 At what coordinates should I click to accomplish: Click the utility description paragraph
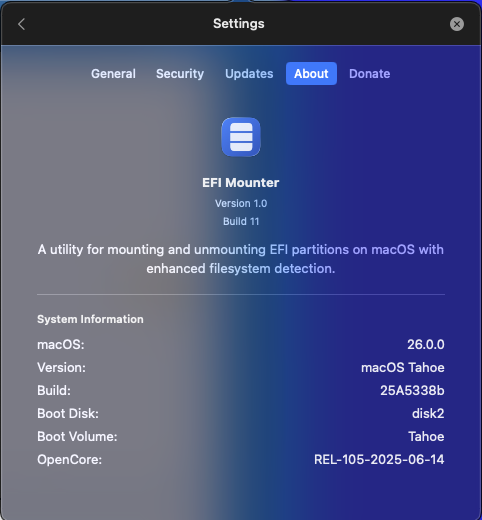coord(241,259)
